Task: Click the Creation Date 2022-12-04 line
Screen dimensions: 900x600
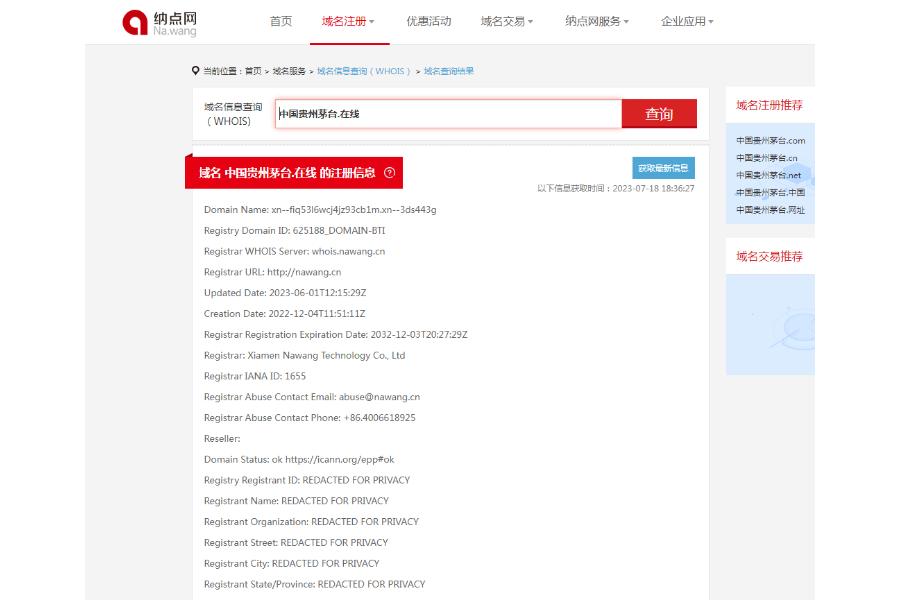Action: tap(285, 313)
